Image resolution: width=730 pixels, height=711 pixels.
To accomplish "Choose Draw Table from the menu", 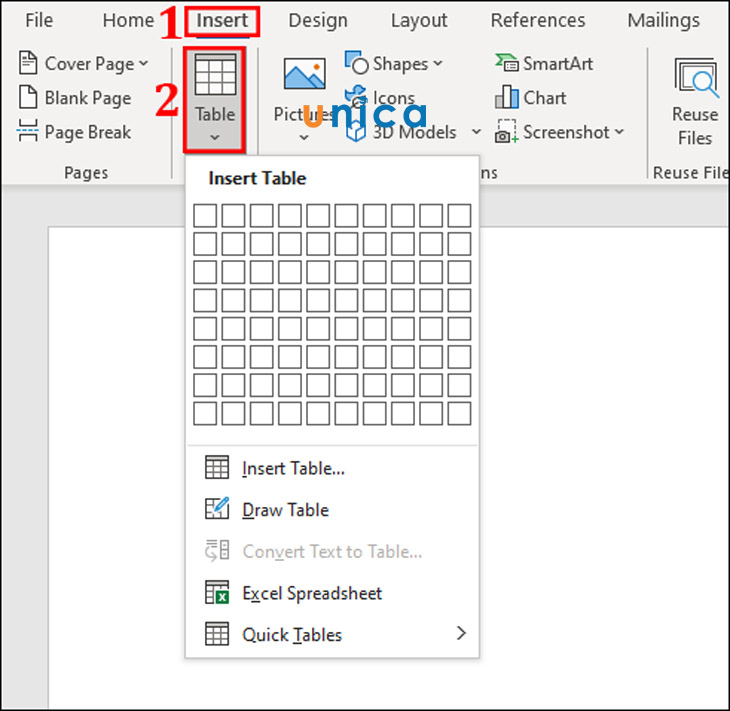I will [x=285, y=510].
